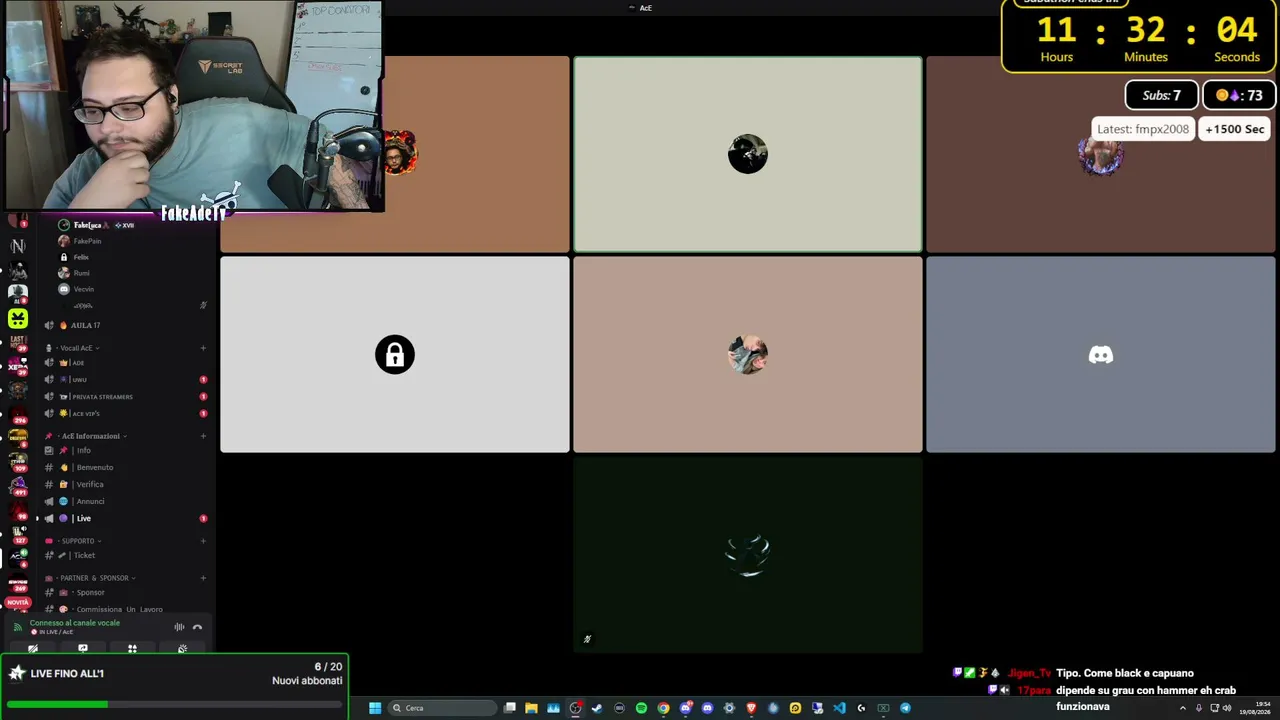This screenshot has height=720, width=1280.
Task: Click the Latest: fmpx2008 label
Action: click(x=1143, y=129)
